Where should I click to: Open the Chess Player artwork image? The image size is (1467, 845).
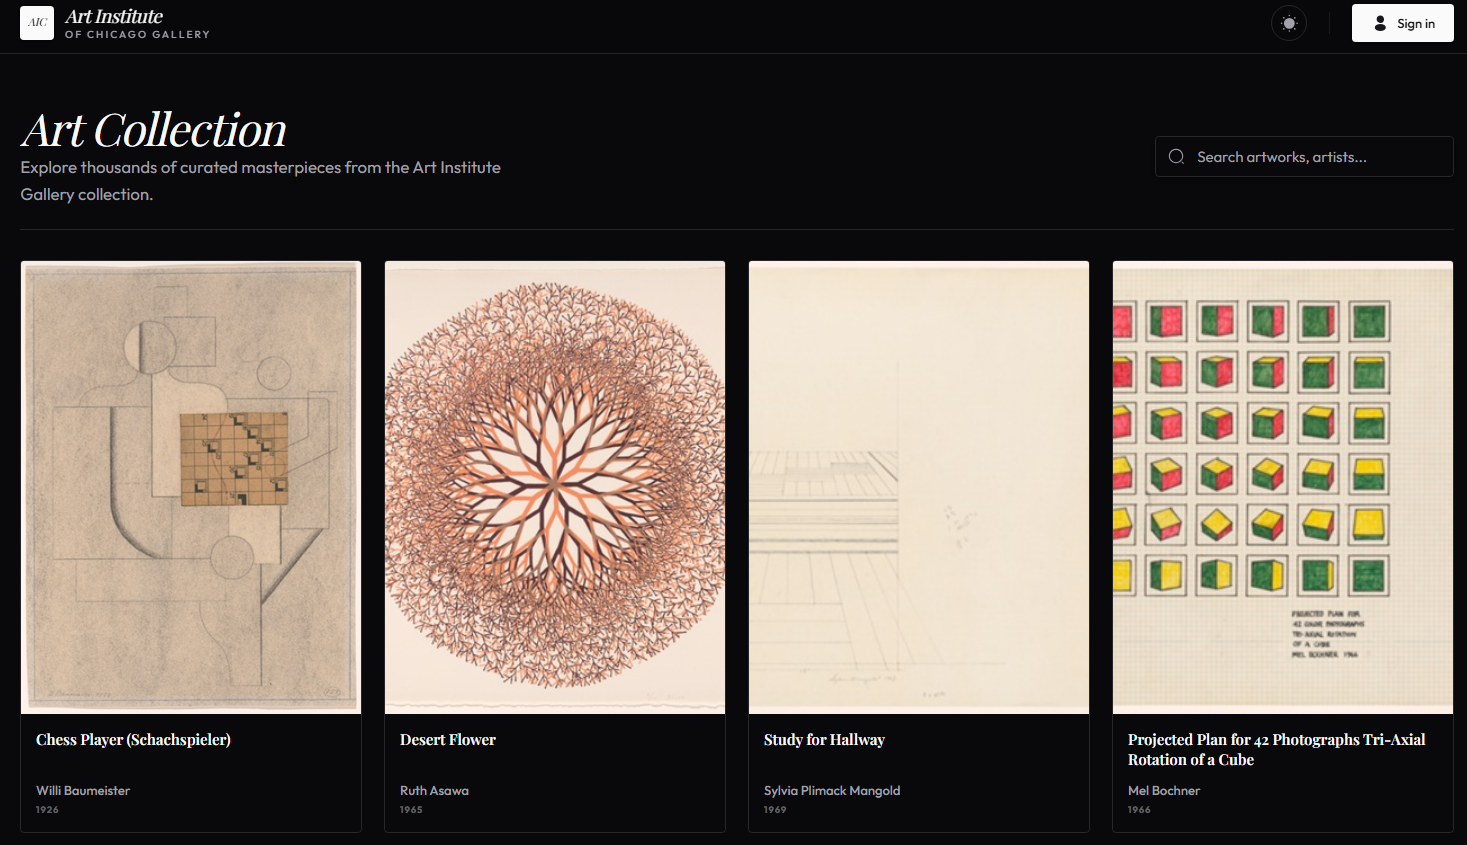(x=191, y=488)
